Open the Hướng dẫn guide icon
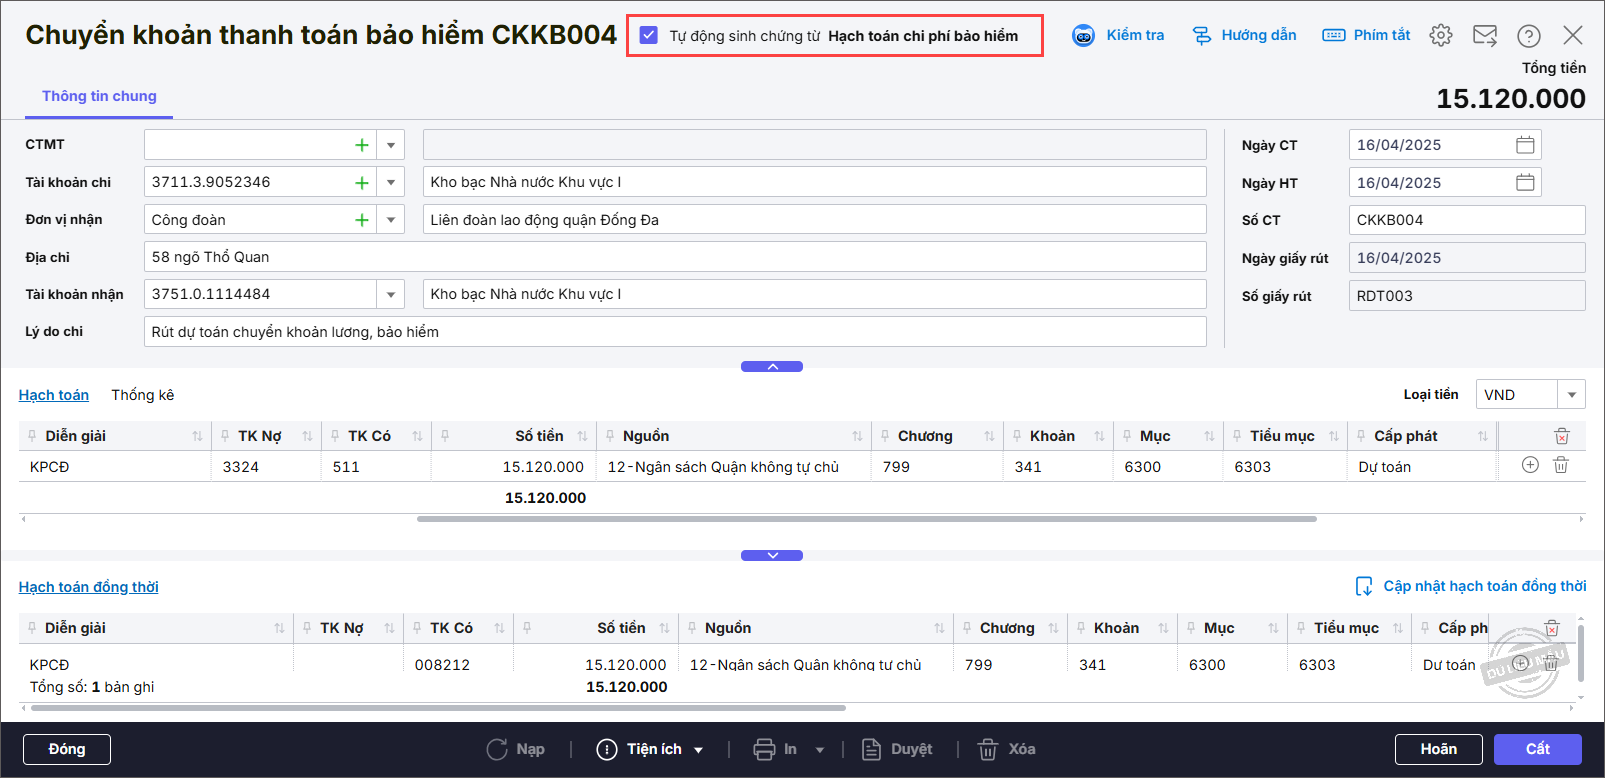 pyautogui.click(x=1202, y=36)
